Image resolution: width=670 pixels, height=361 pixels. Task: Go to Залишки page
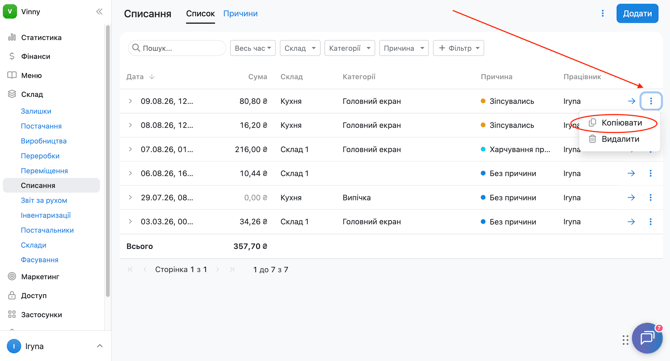[36, 111]
